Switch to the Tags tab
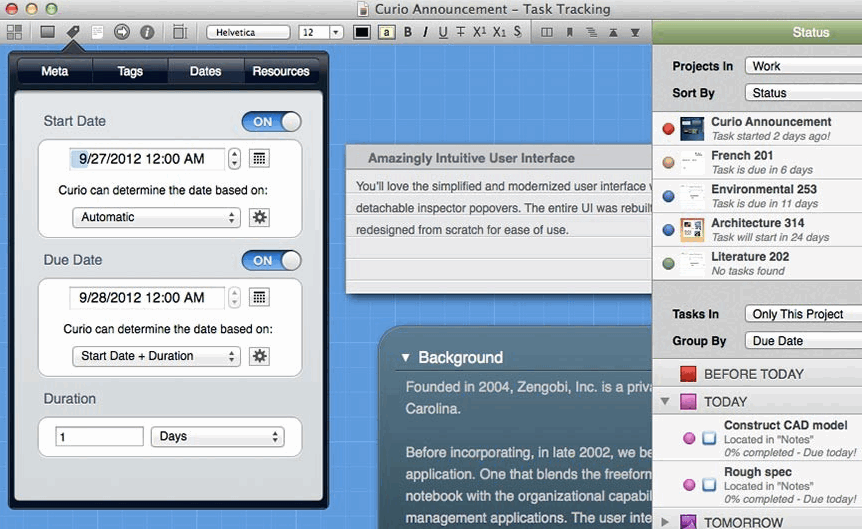The width and height of the screenshot is (862, 529). pyautogui.click(x=130, y=71)
